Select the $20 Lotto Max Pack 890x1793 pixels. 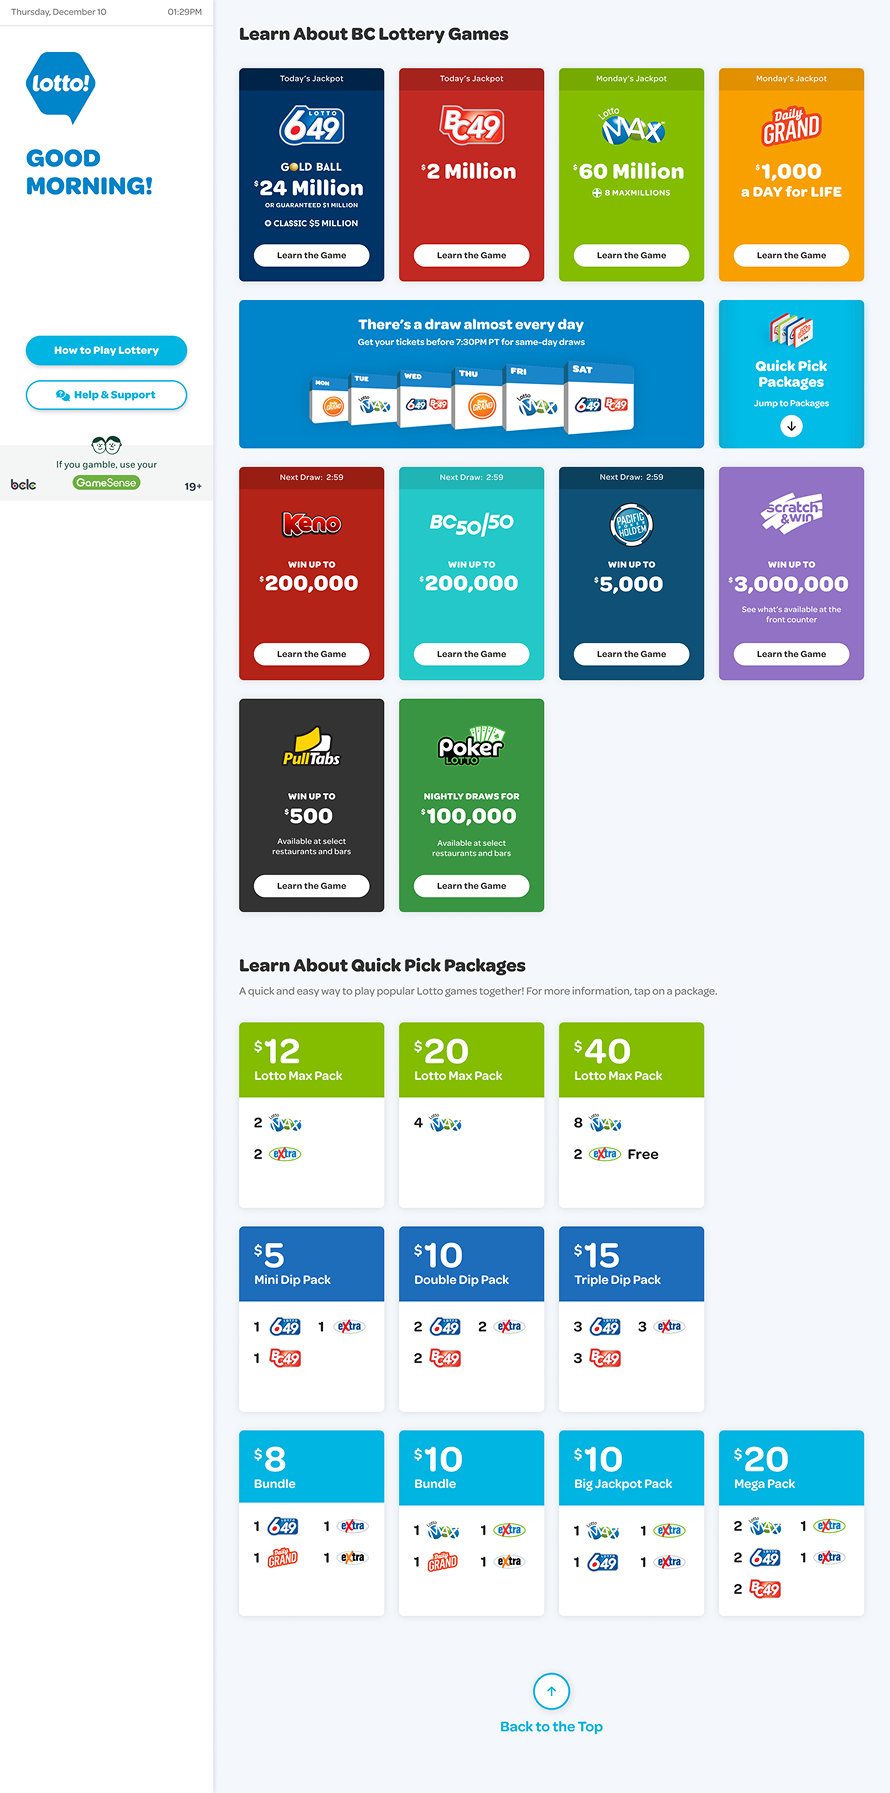(x=471, y=1115)
